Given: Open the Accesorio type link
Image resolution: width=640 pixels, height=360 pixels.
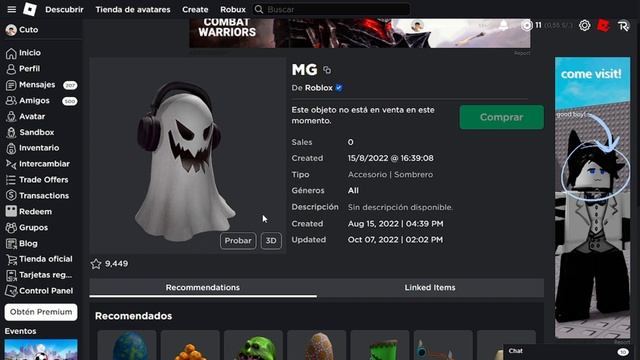Looking at the screenshot, I should point(367,175).
